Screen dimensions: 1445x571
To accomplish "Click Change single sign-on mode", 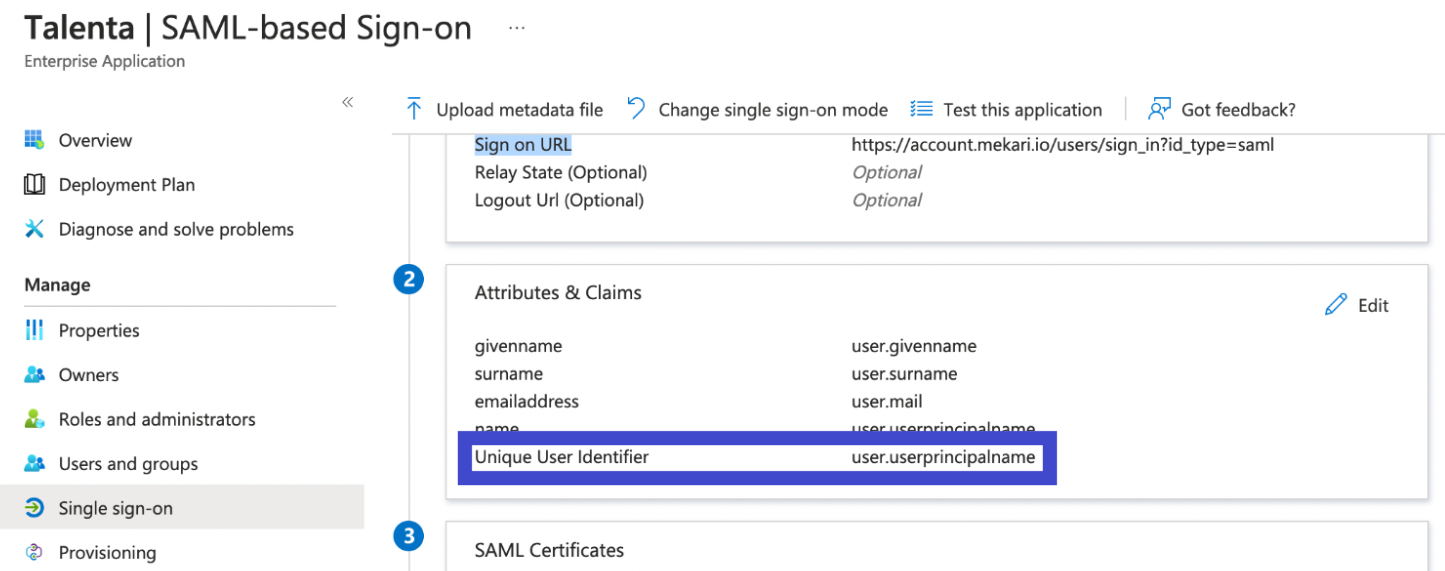I will click(x=773, y=110).
